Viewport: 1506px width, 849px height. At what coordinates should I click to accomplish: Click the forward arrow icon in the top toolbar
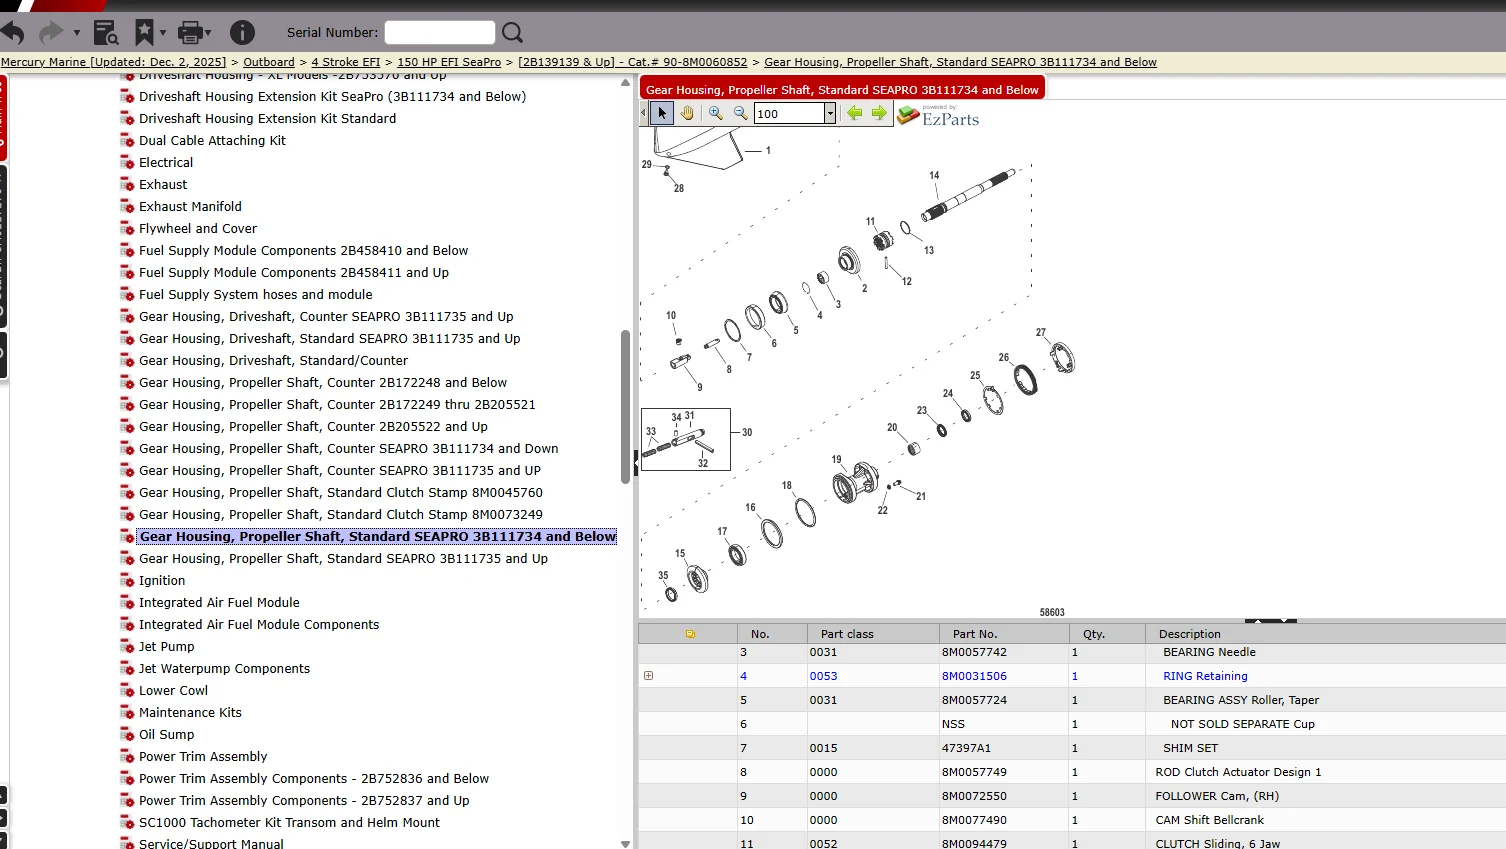pyautogui.click(x=50, y=33)
